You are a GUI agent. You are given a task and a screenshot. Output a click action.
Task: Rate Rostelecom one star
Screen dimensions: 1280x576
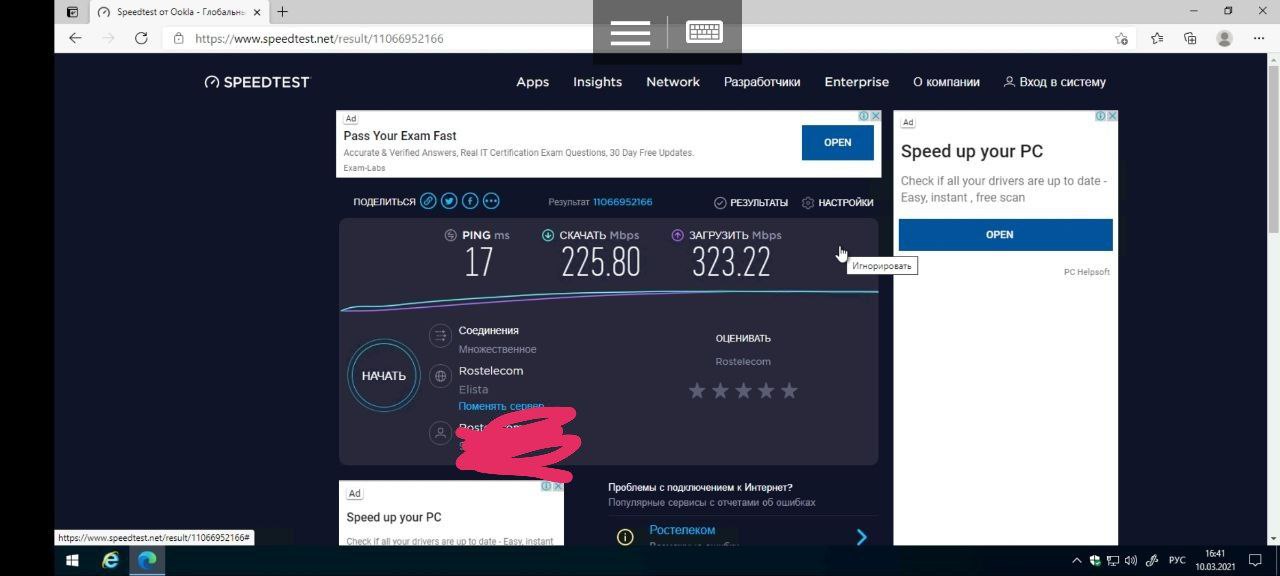[x=697, y=390]
